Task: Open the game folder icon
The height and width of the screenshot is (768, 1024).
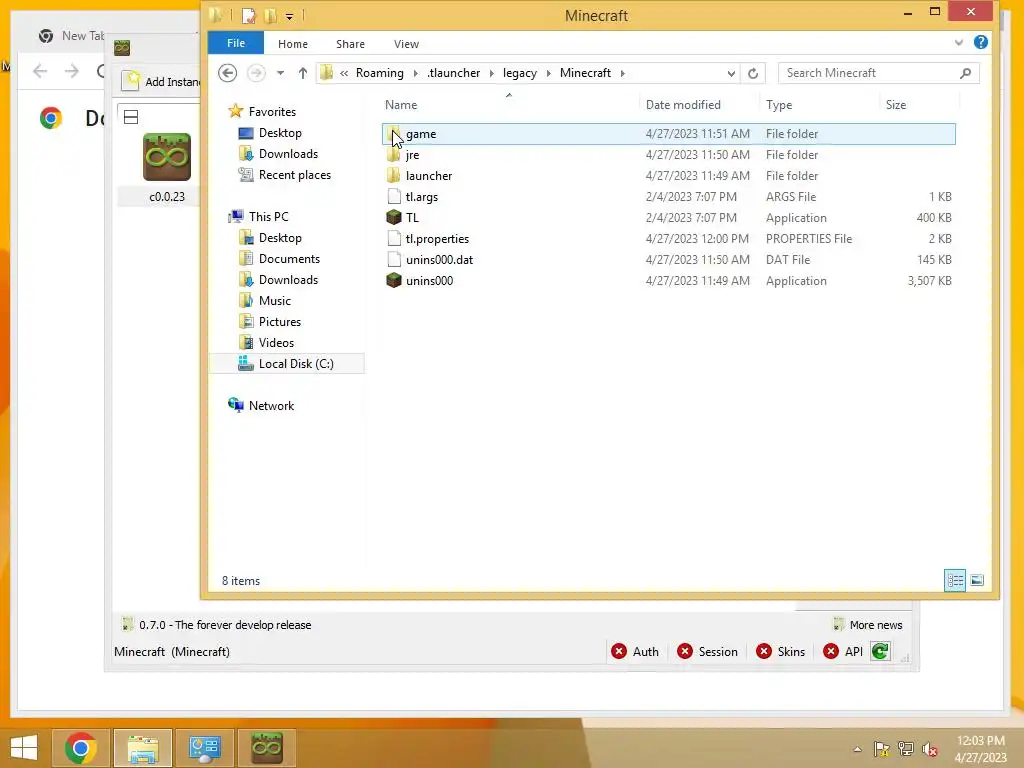Action: point(394,134)
